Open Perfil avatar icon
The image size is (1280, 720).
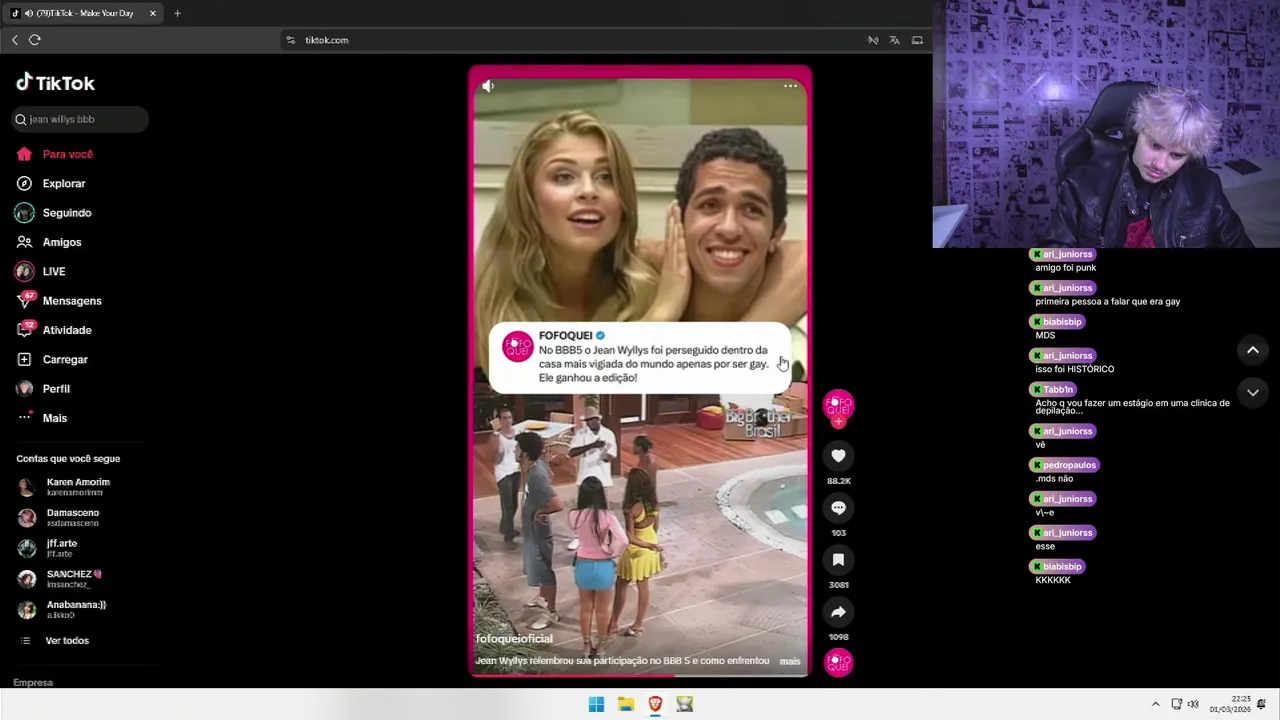tap(24, 388)
